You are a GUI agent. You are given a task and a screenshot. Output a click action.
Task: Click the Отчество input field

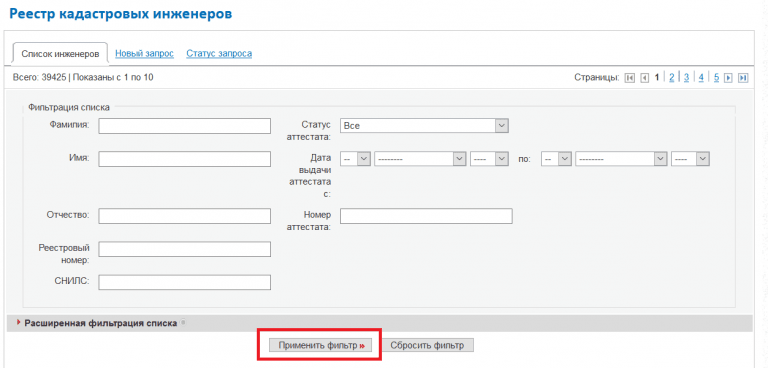pos(185,216)
